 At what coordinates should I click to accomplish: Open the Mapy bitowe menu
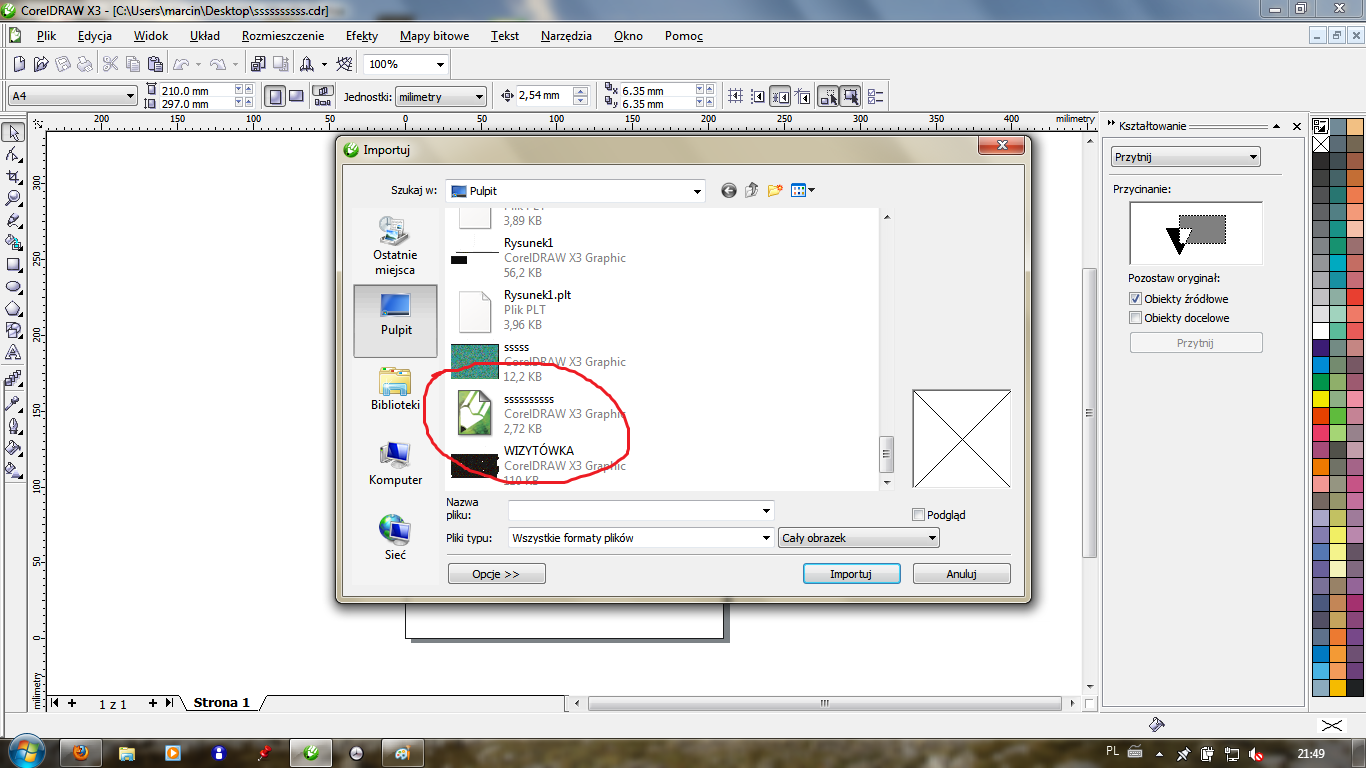pos(434,36)
